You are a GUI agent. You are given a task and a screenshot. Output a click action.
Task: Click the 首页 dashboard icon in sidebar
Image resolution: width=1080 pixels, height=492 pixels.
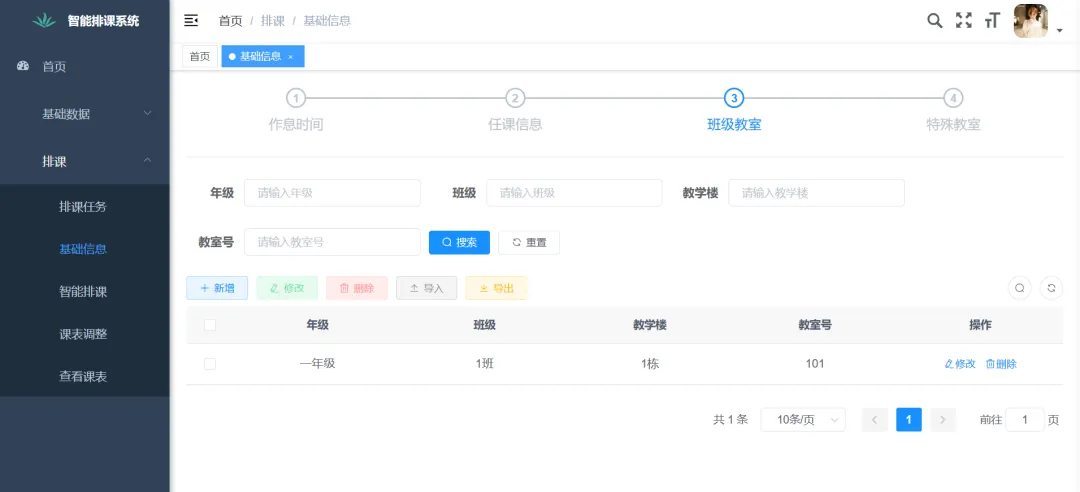click(24, 66)
